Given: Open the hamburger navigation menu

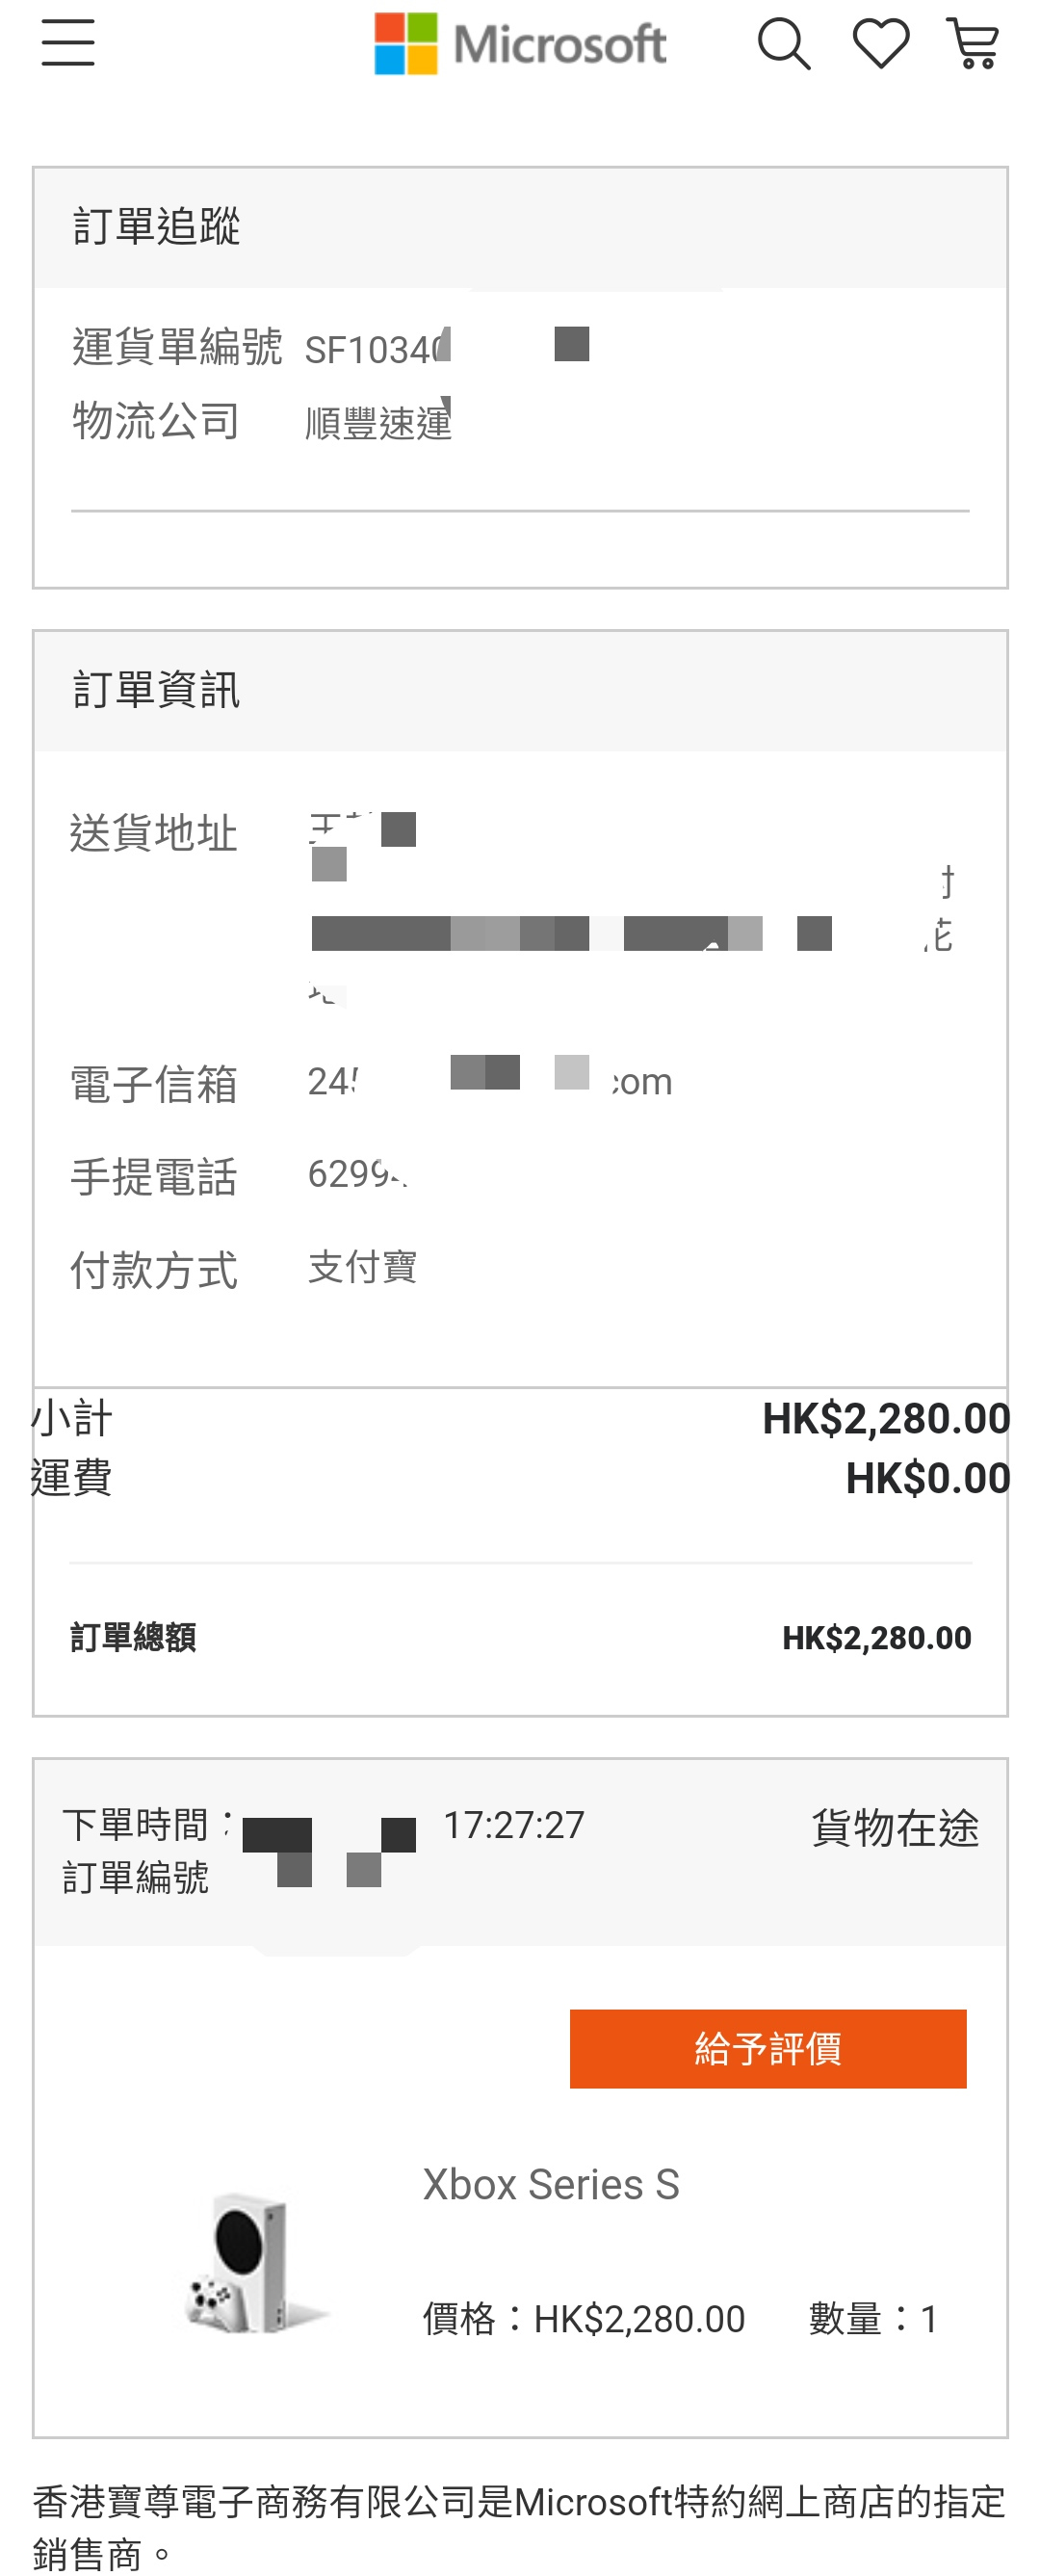Looking at the screenshot, I should (68, 43).
